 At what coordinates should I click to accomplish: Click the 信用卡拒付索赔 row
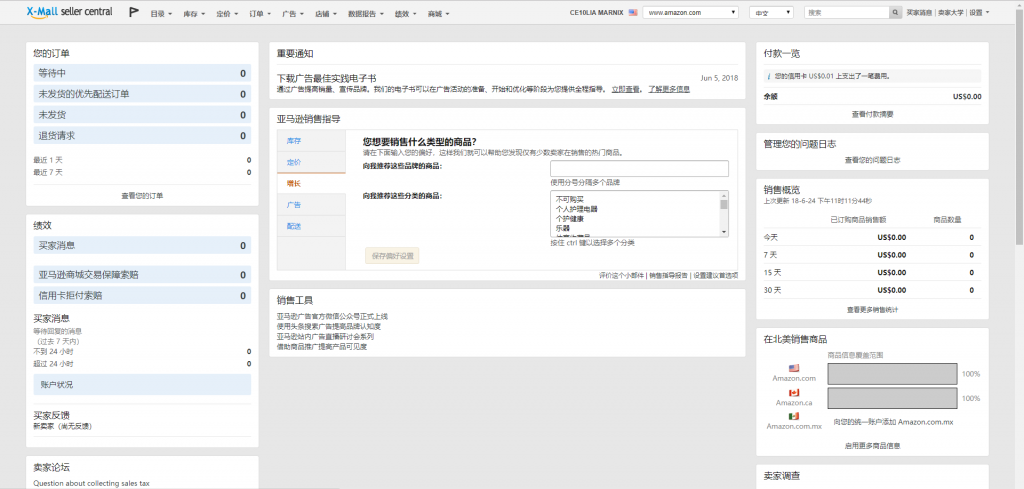click(142, 296)
